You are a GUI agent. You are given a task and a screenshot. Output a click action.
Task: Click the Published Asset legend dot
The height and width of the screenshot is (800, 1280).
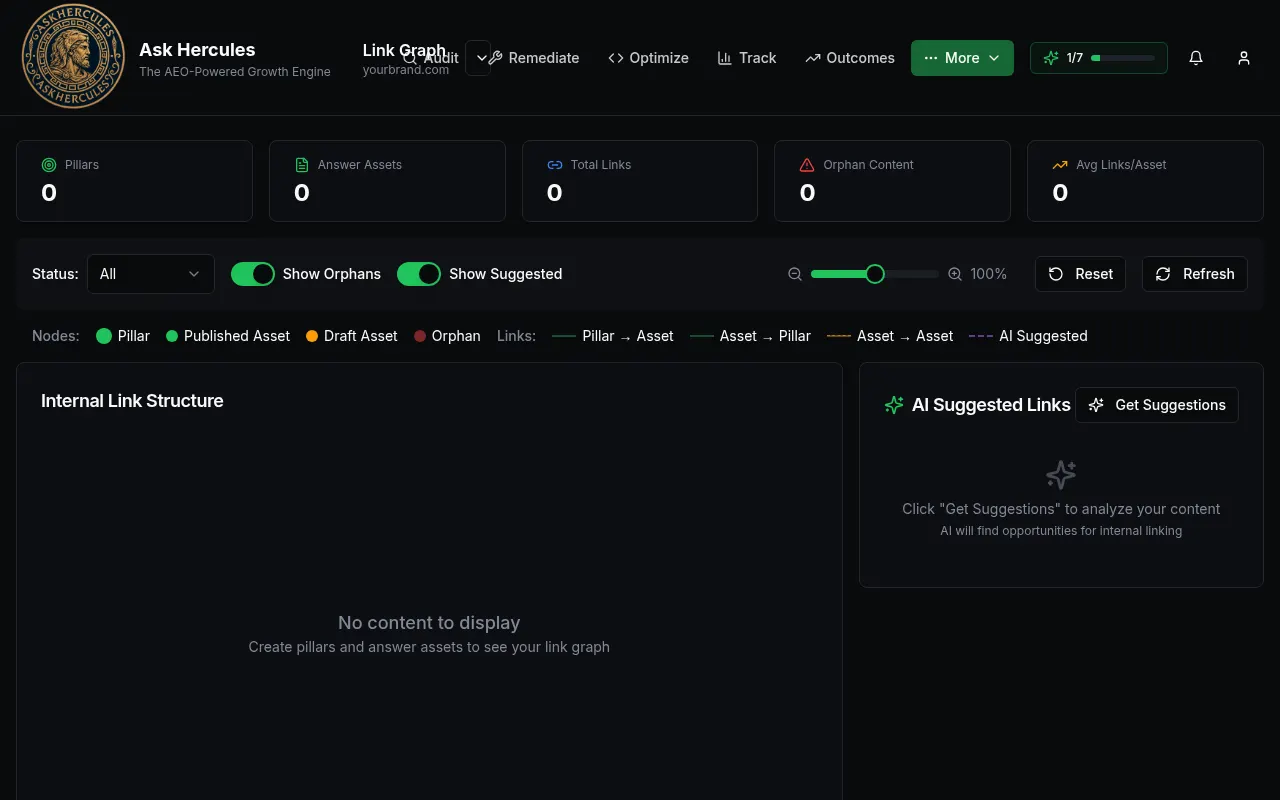click(172, 336)
